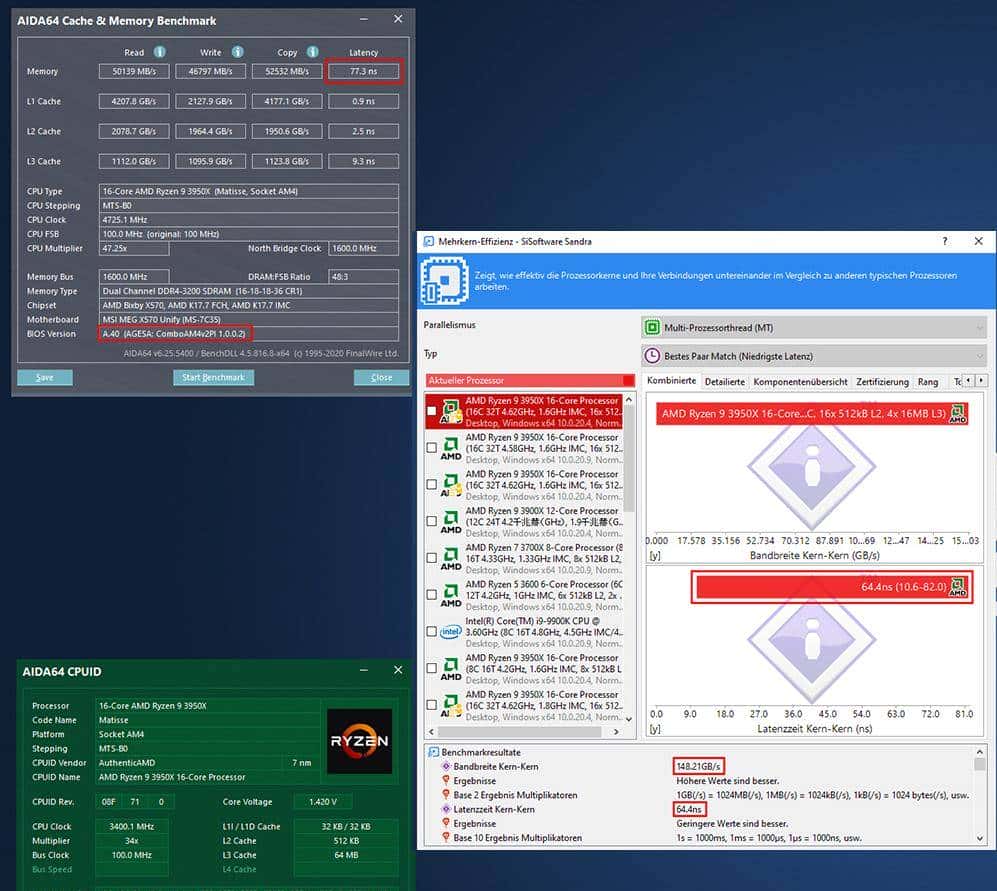This screenshot has width=997, height=891.
Task: Tick the Ryzen 9 3900X 12-Core checkbox
Action: point(431,521)
